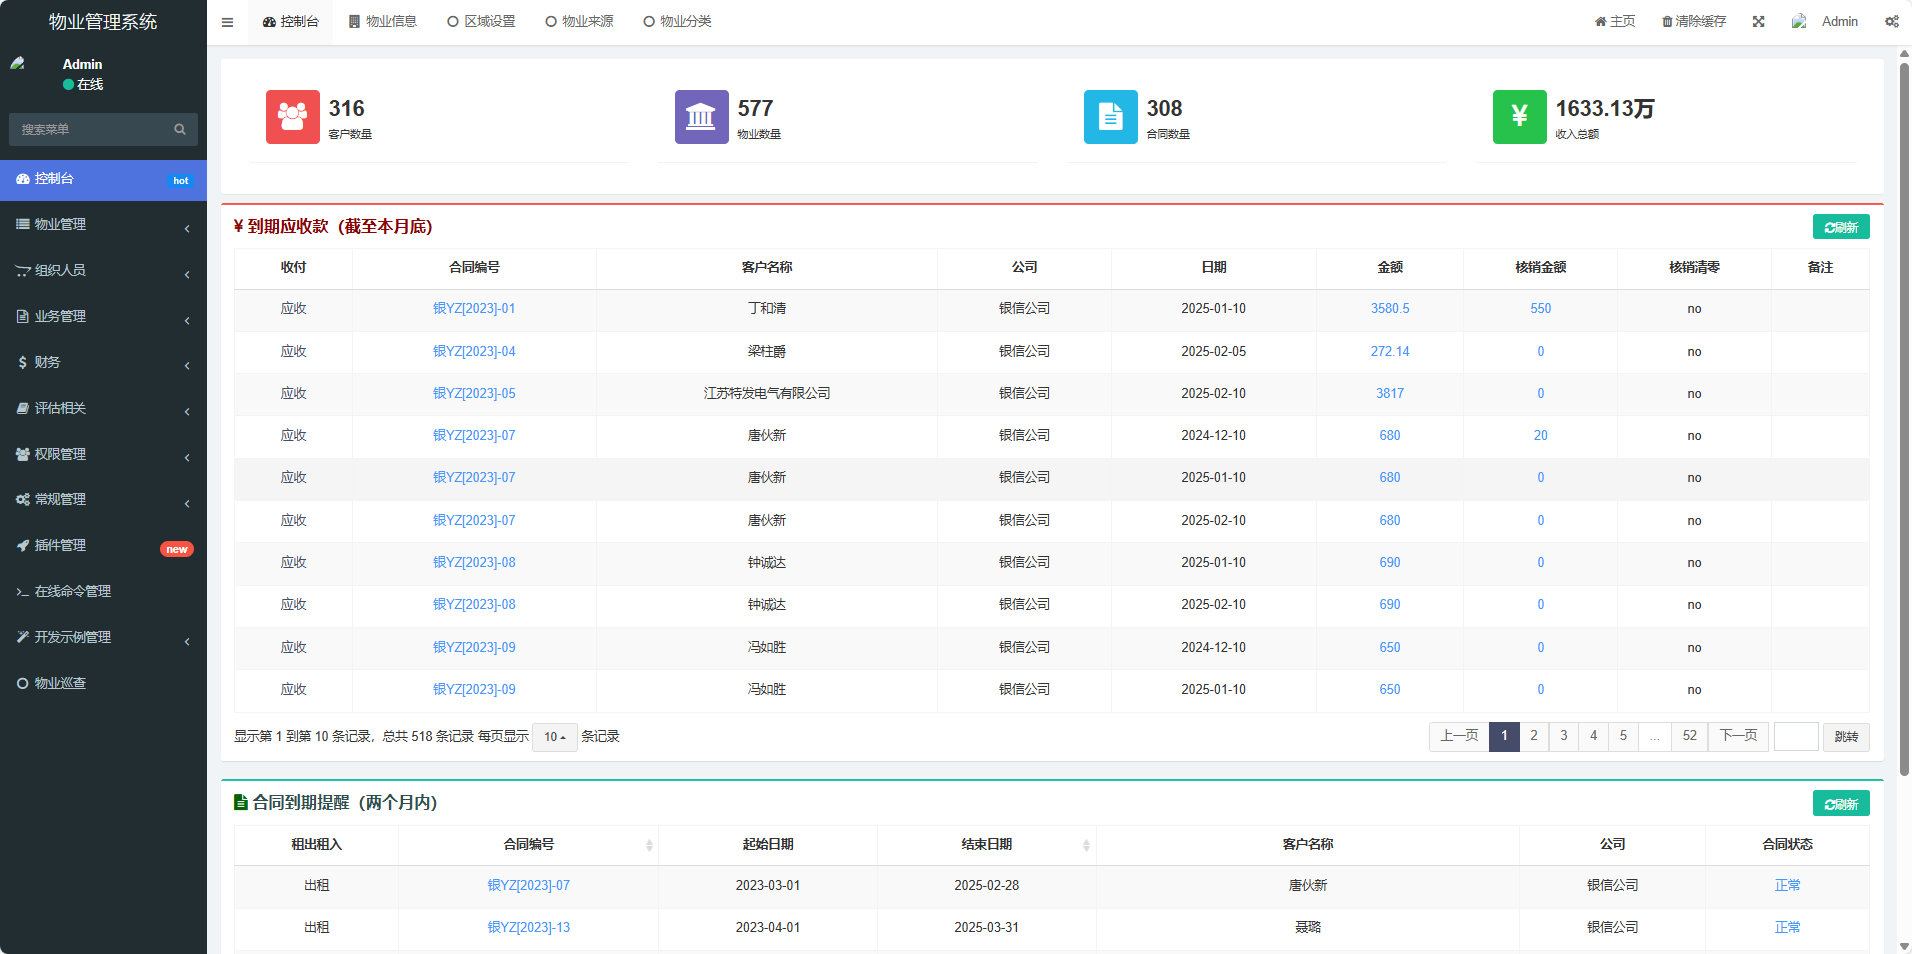Switch to the 物业信息 tab

383,21
